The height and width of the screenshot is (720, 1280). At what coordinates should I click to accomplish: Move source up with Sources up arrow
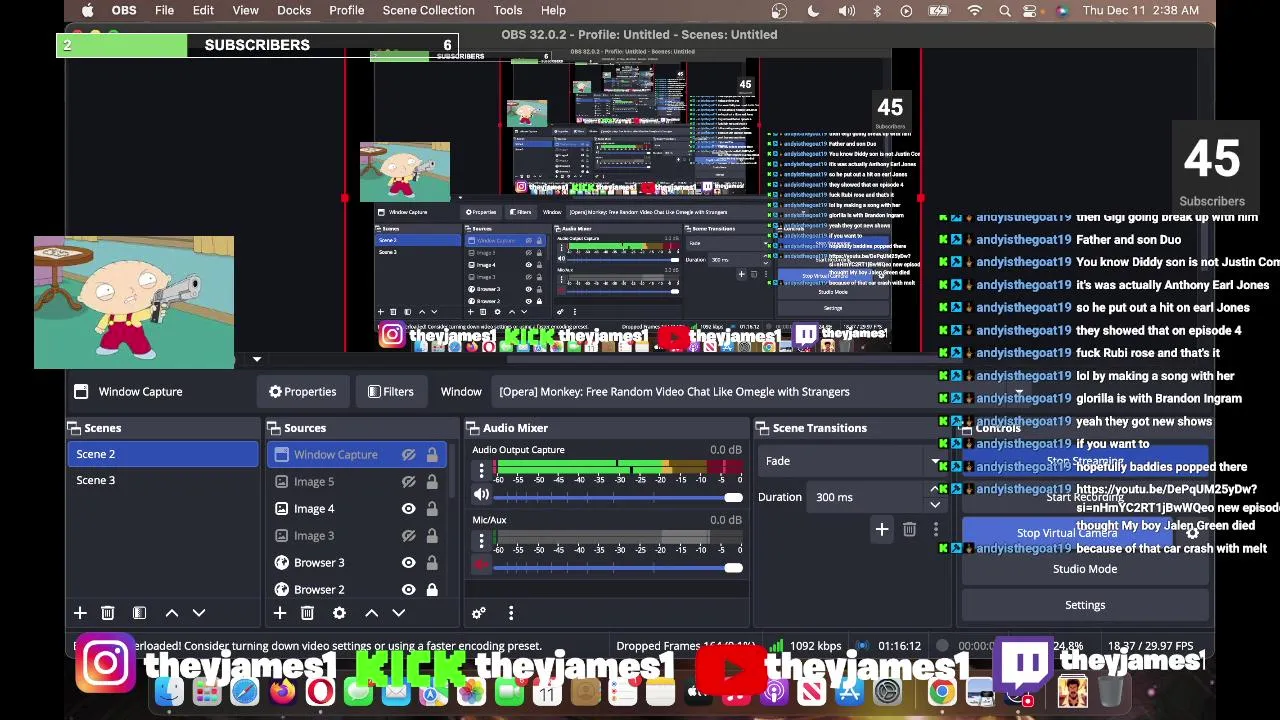372,613
